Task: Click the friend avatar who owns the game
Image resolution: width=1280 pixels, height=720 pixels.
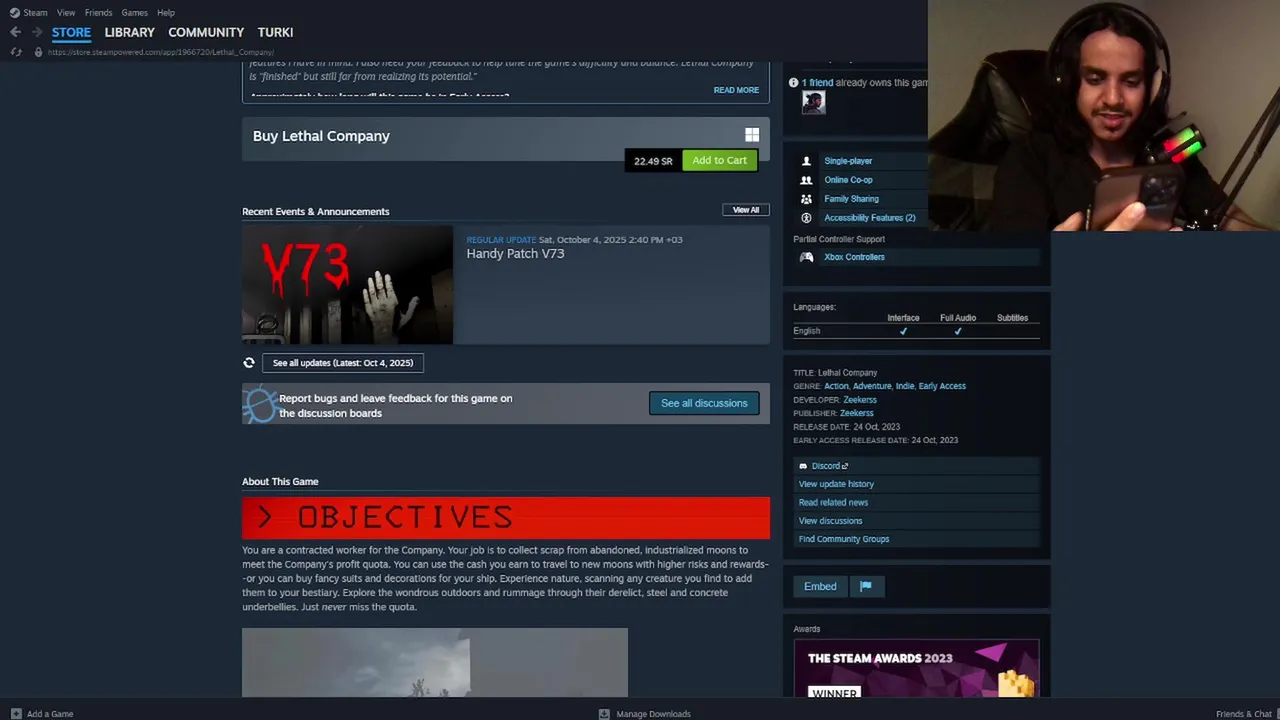Action: pyautogui.click(x=813, y=102)
